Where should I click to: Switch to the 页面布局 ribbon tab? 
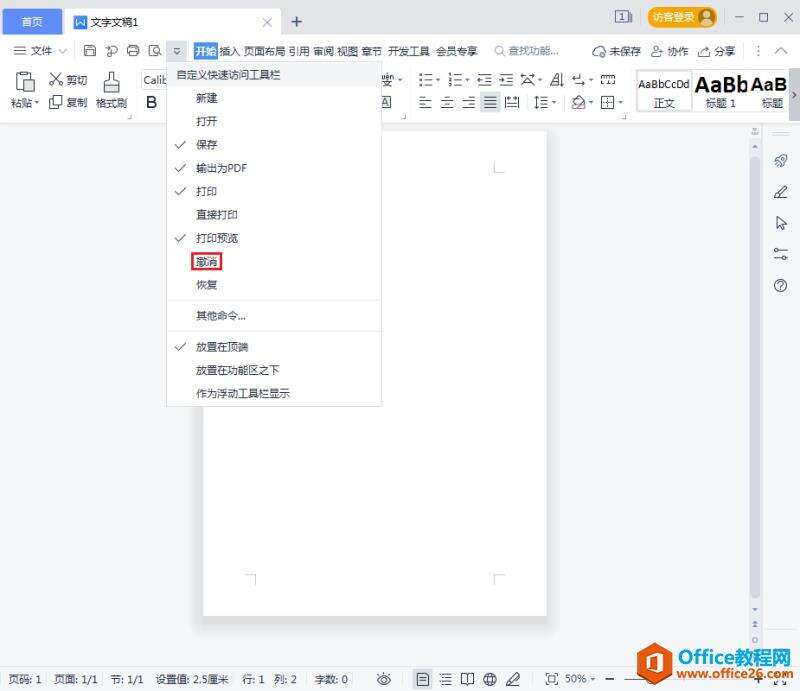(x=264, y=51)
